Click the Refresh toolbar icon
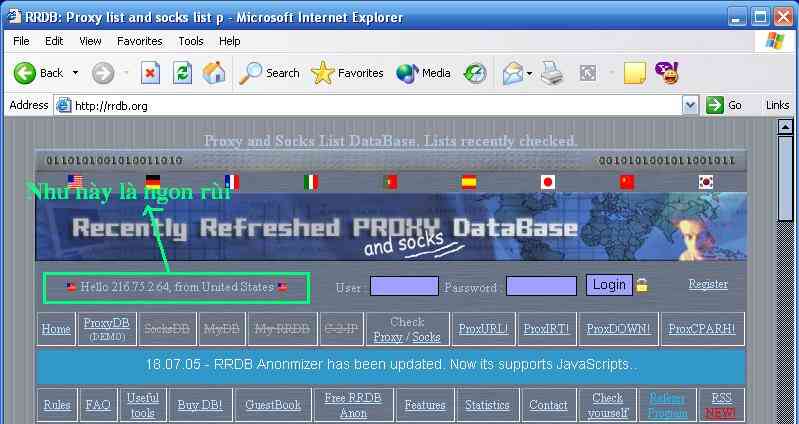This screenshot has width=799, height=424. [x=182, y=73]
